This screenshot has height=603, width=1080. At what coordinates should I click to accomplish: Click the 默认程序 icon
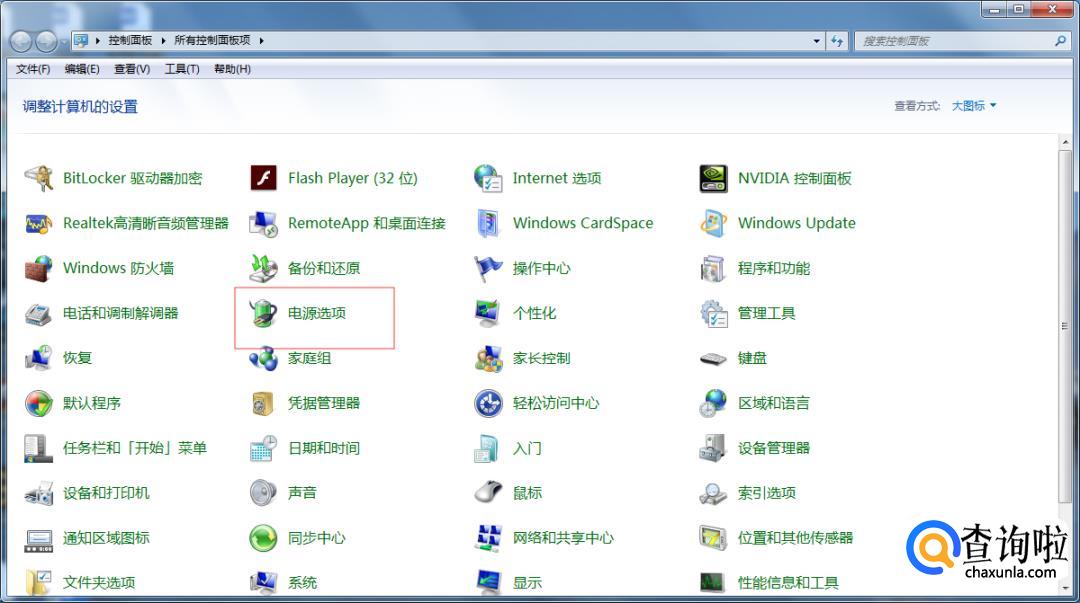point(39,403)
